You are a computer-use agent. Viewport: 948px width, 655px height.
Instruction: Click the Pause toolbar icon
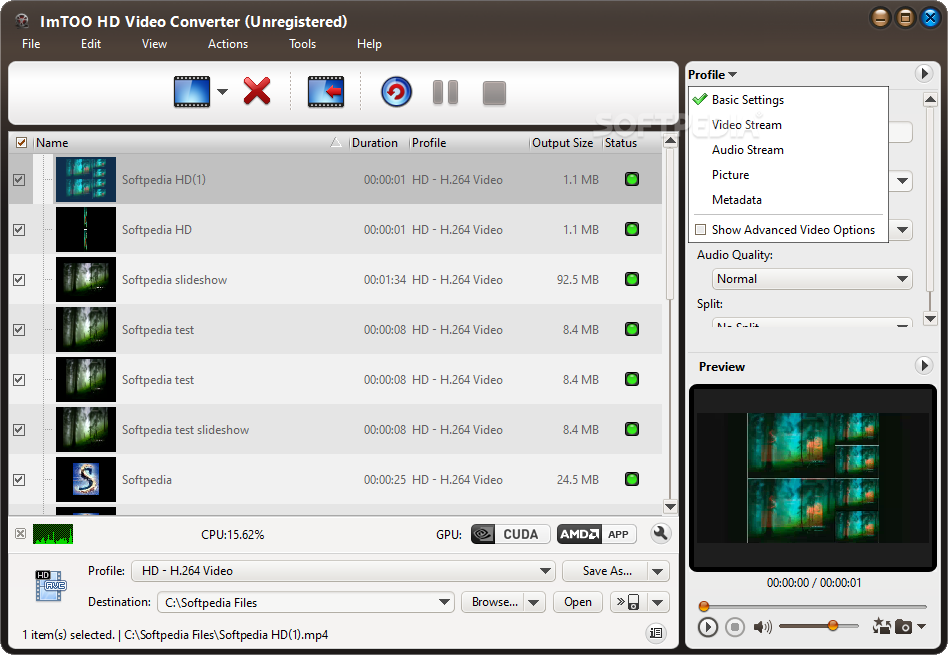[x=446, y=93]
